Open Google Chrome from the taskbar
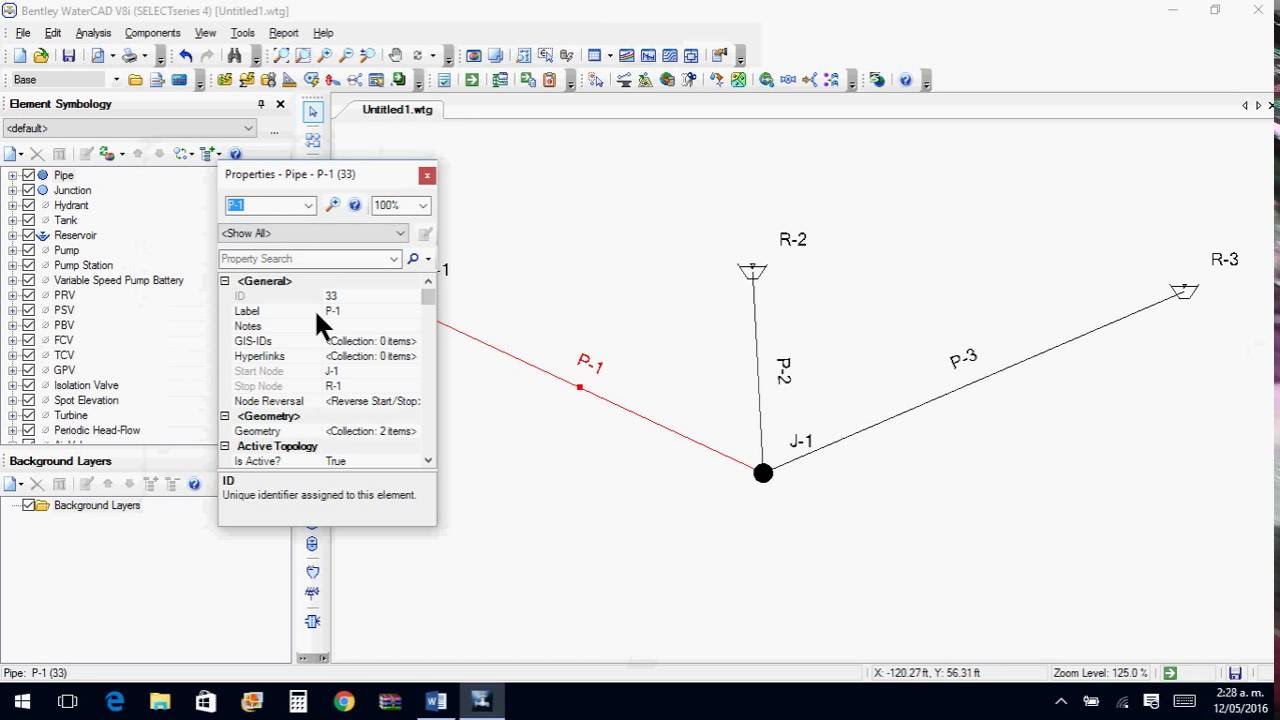The image size is (1280, 720). 344,701
